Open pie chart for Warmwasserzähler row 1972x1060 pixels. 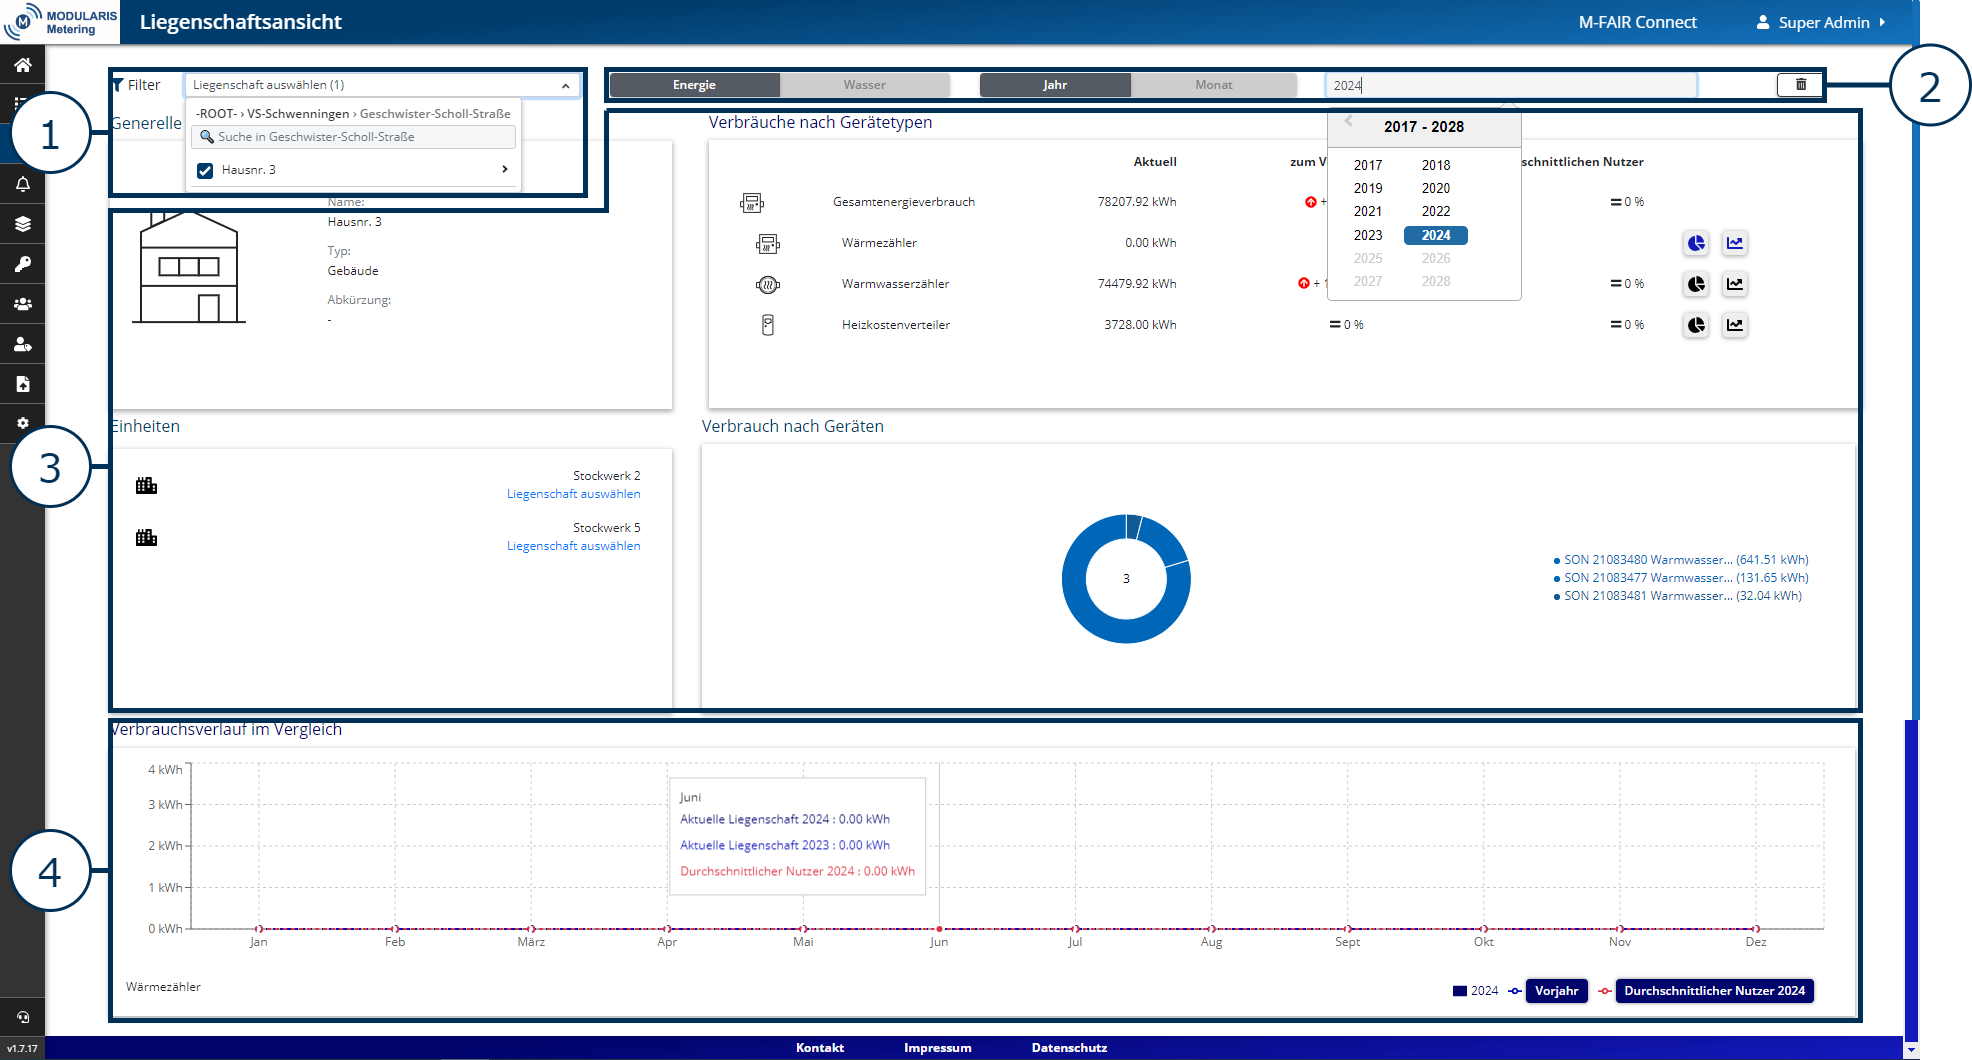1696,284
